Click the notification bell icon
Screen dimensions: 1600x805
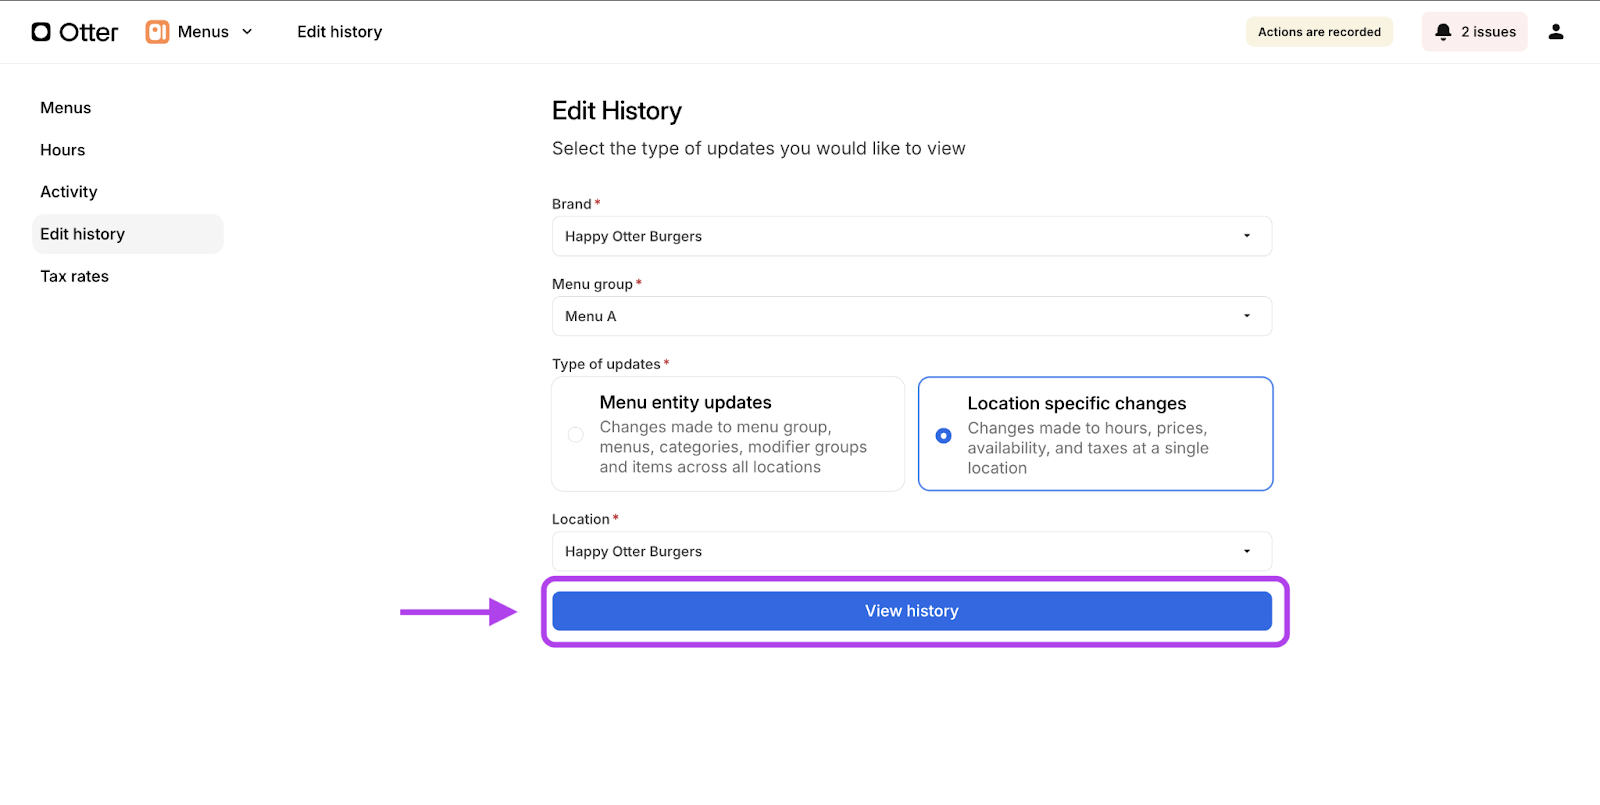point(1443,32)
